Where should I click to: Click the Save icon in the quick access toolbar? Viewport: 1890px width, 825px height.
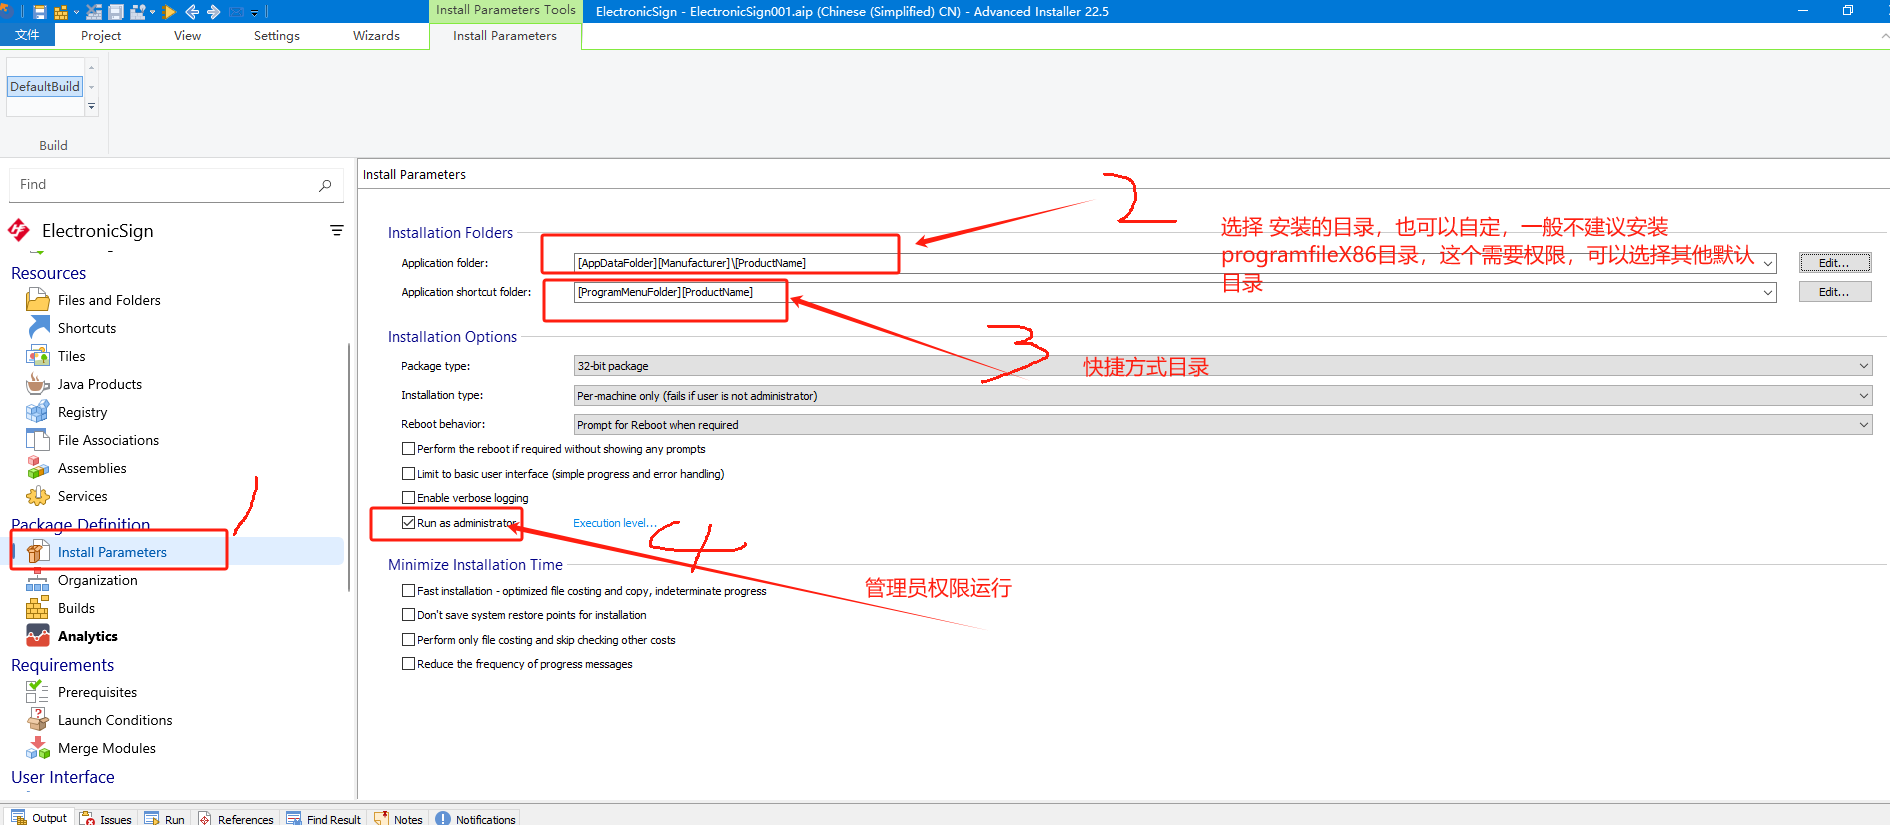click(x=40, y=12)
